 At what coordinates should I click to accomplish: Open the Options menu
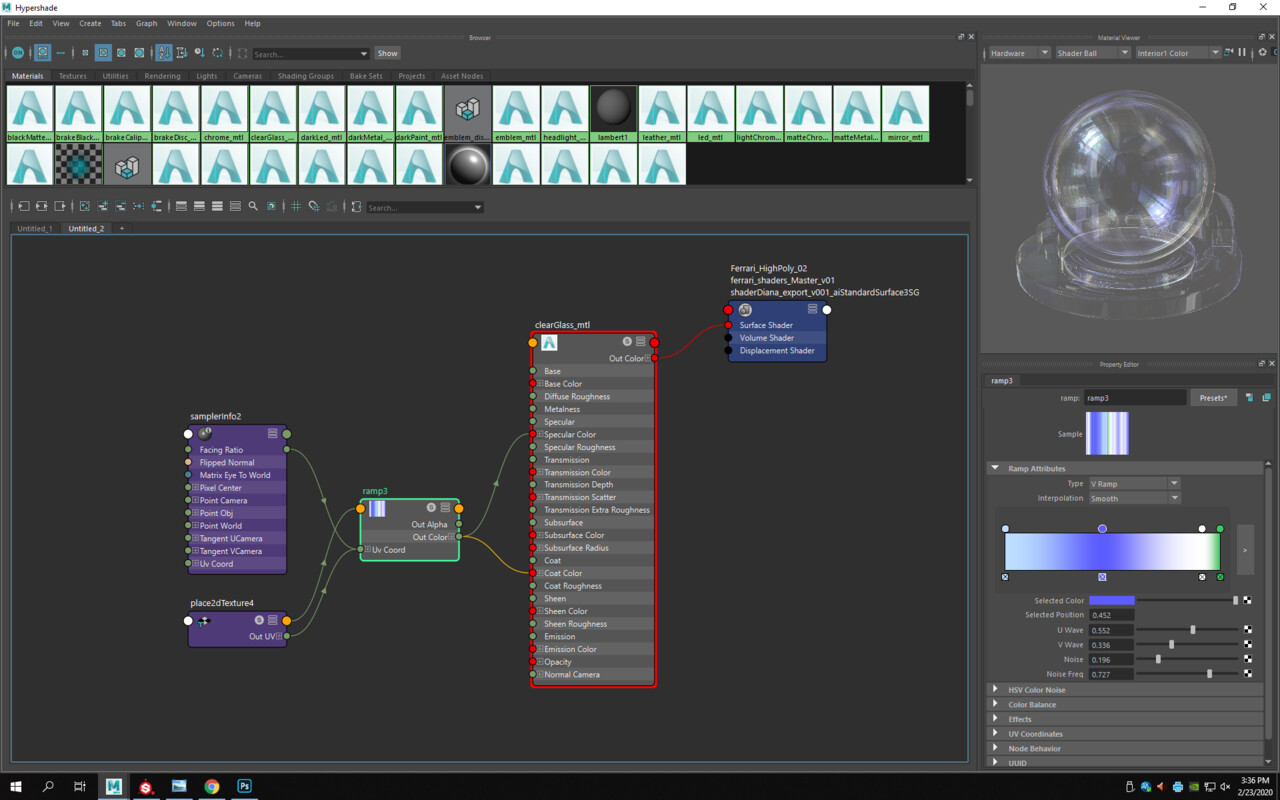click(x=220, y=23)
